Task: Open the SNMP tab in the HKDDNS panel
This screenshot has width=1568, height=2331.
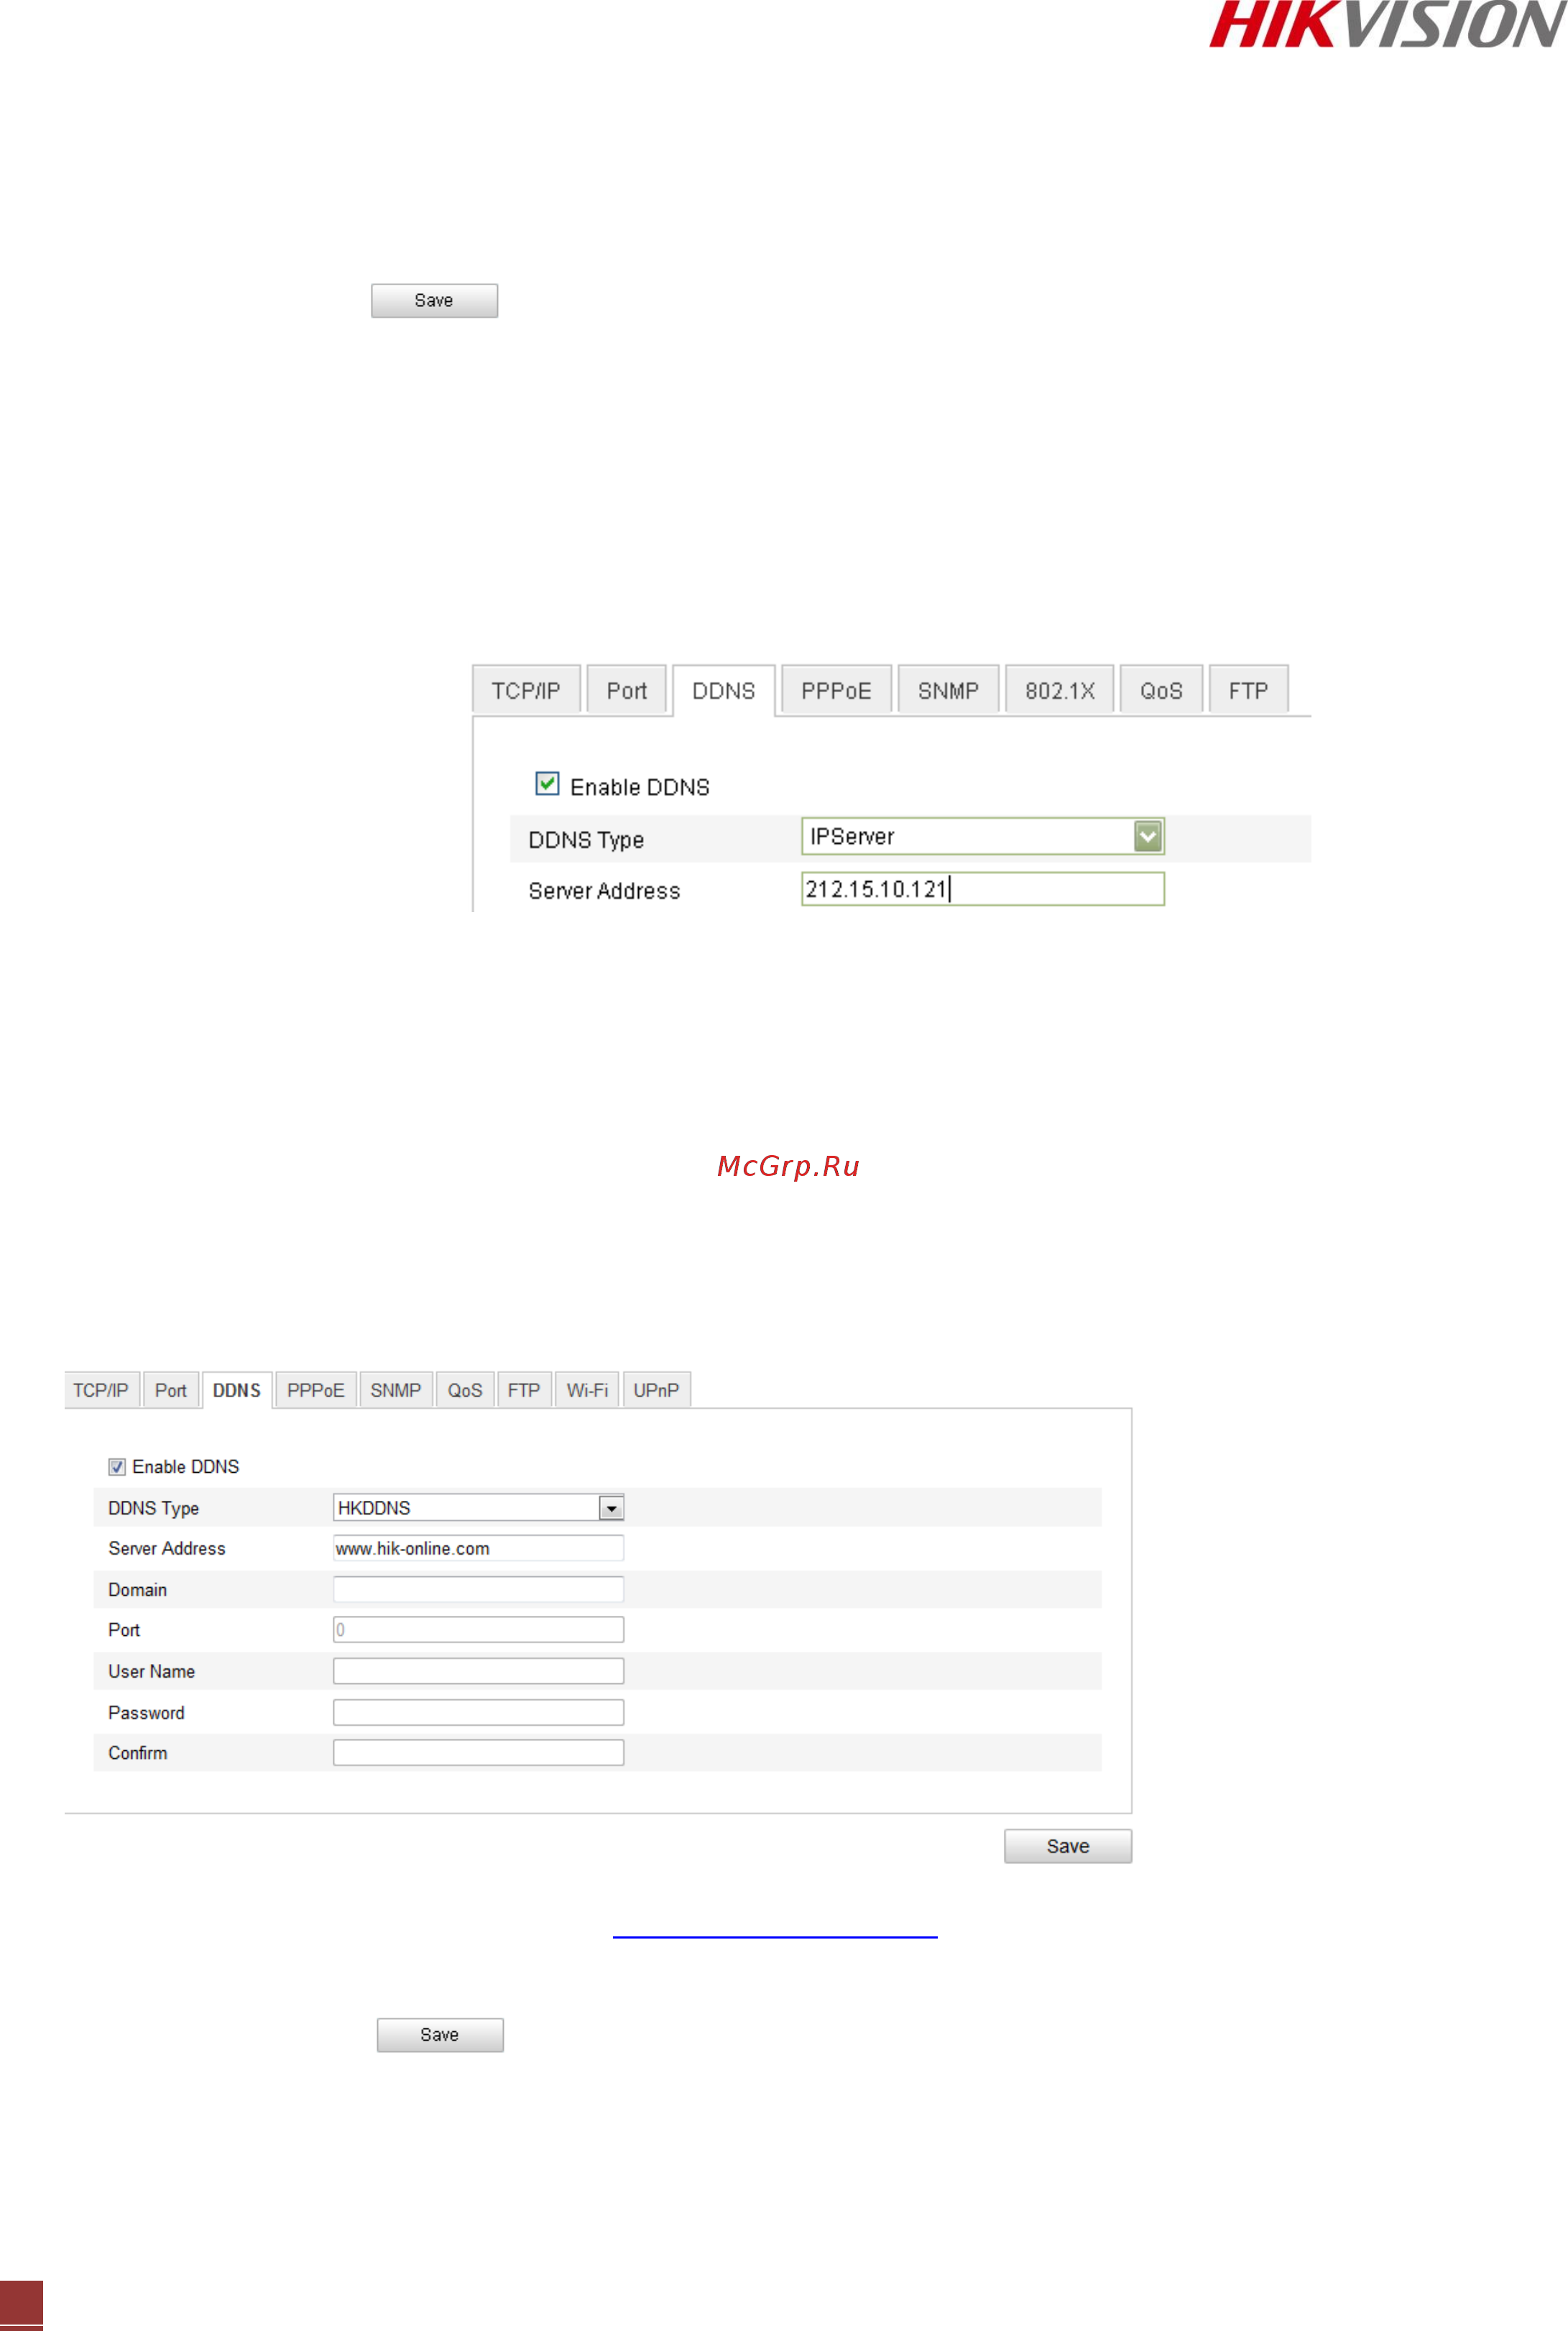Action: pos(396,1390)
